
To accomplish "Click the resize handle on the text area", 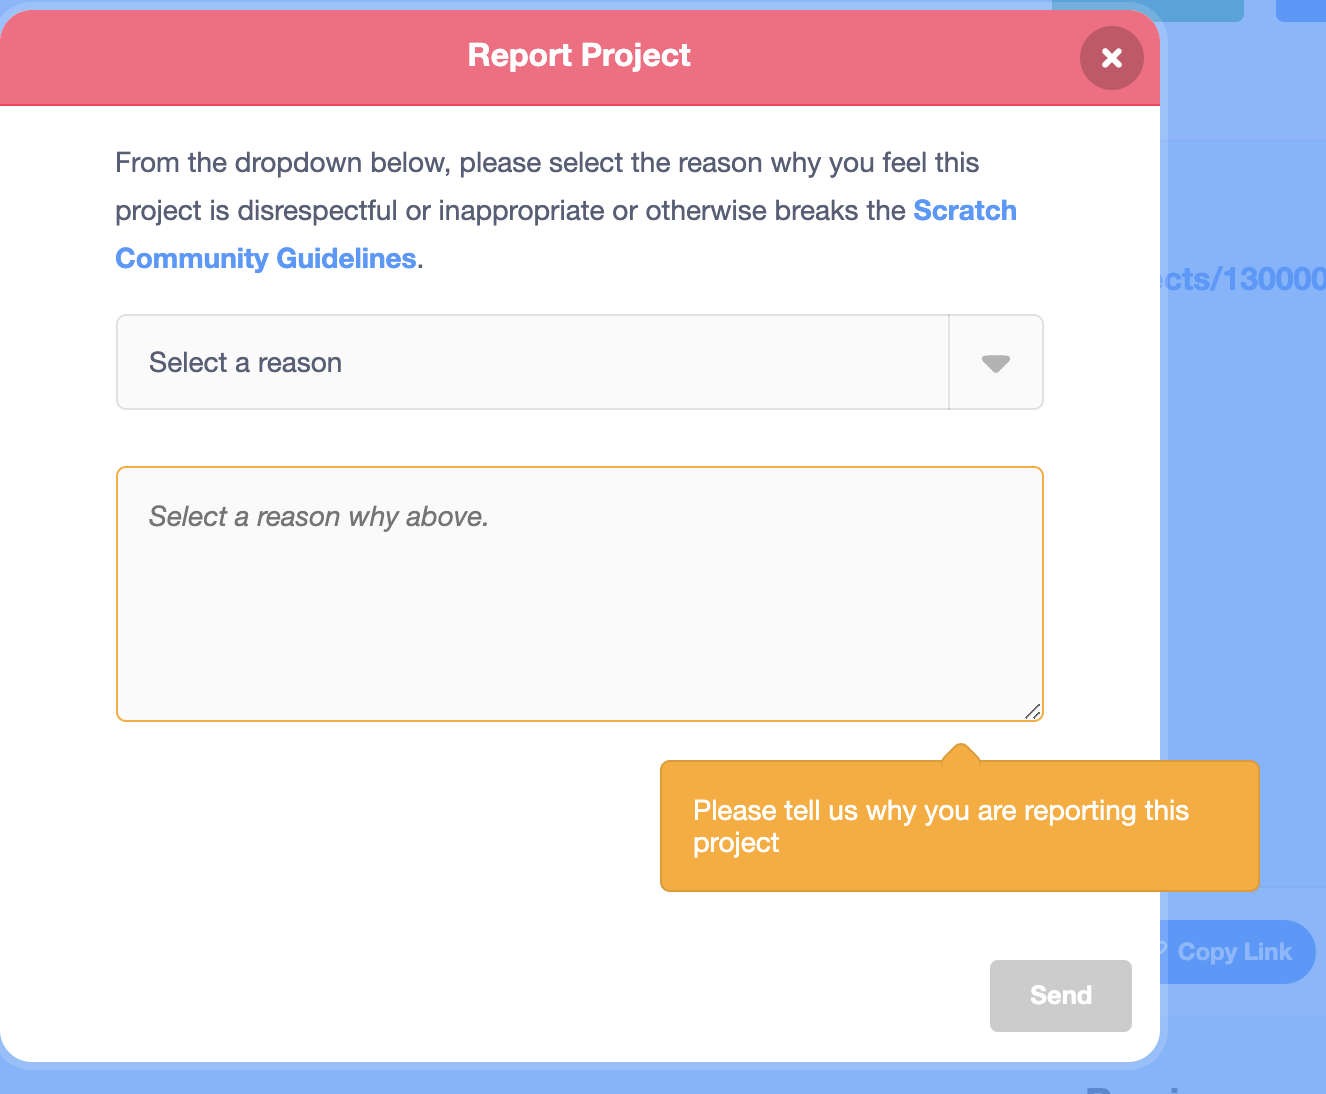I will 1034,712.
